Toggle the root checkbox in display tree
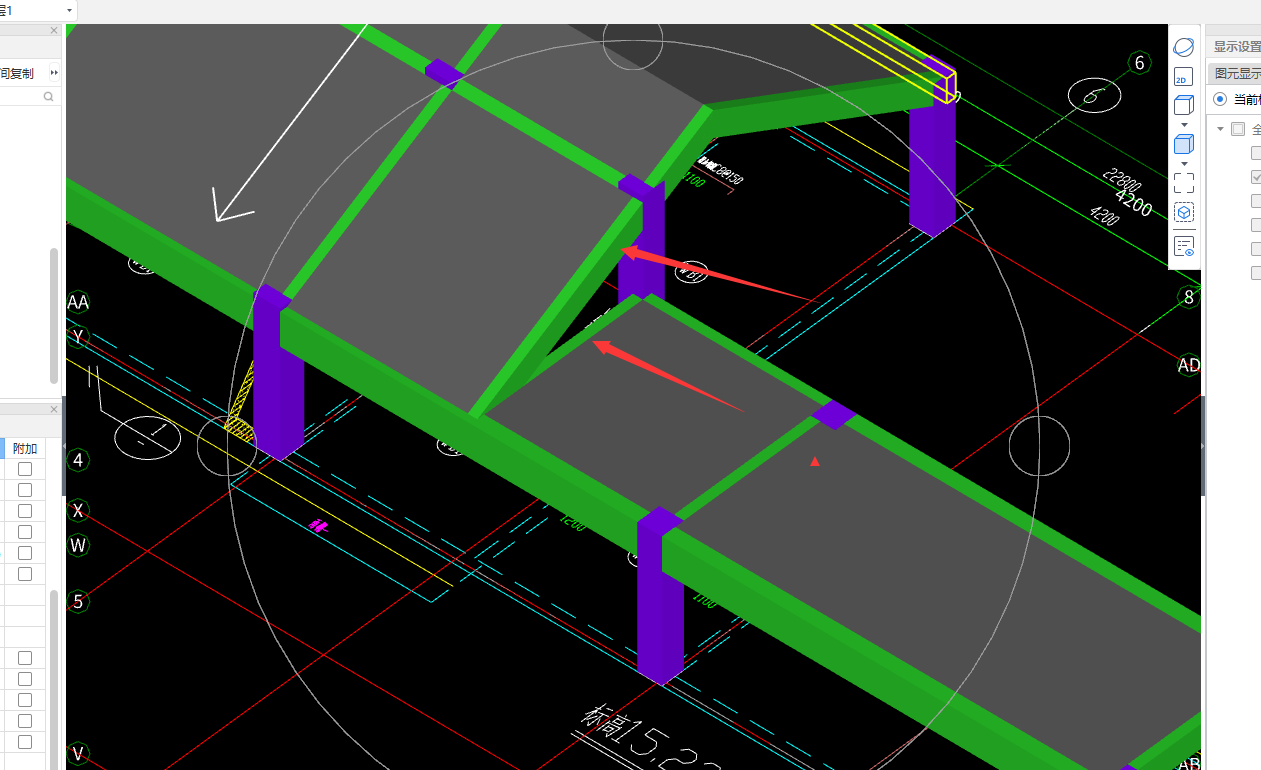 coord(1238,129)
